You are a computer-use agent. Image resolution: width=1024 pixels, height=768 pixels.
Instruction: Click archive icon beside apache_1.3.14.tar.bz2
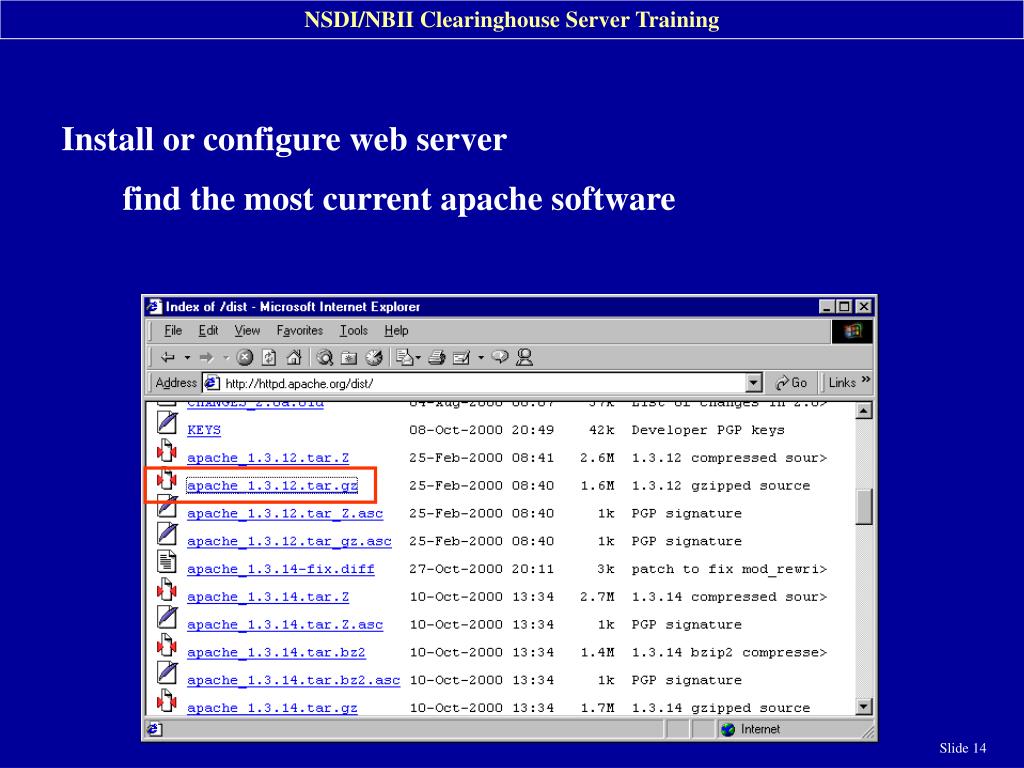(x=167, y=645)
